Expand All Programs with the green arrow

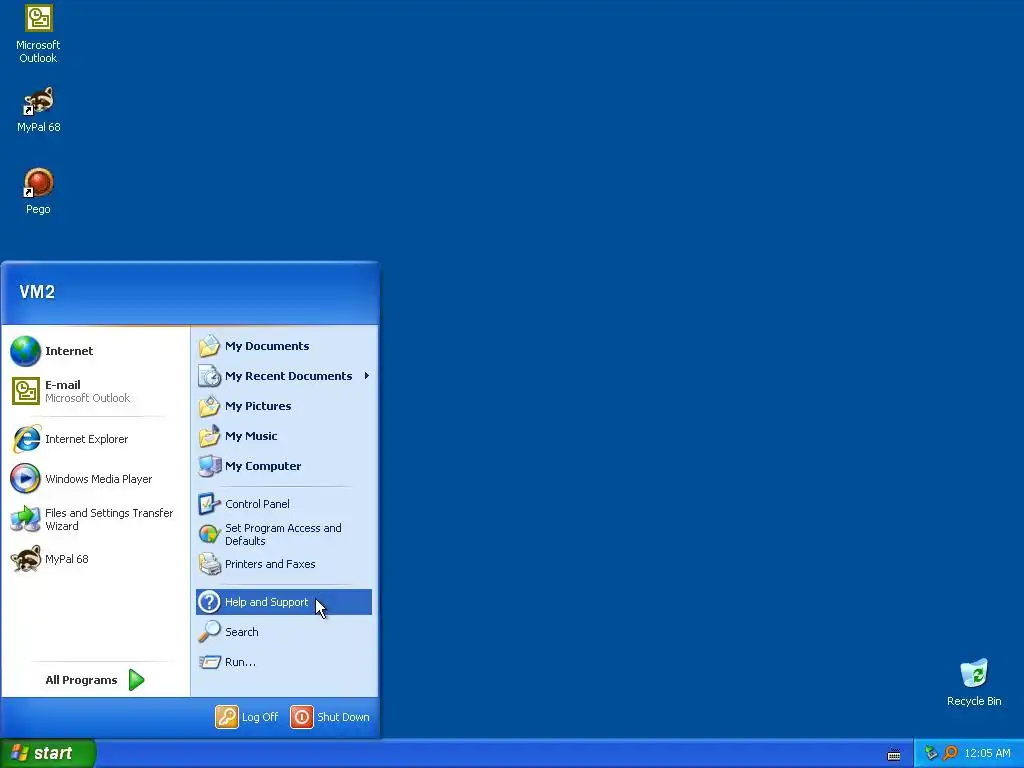click(136, 680)
